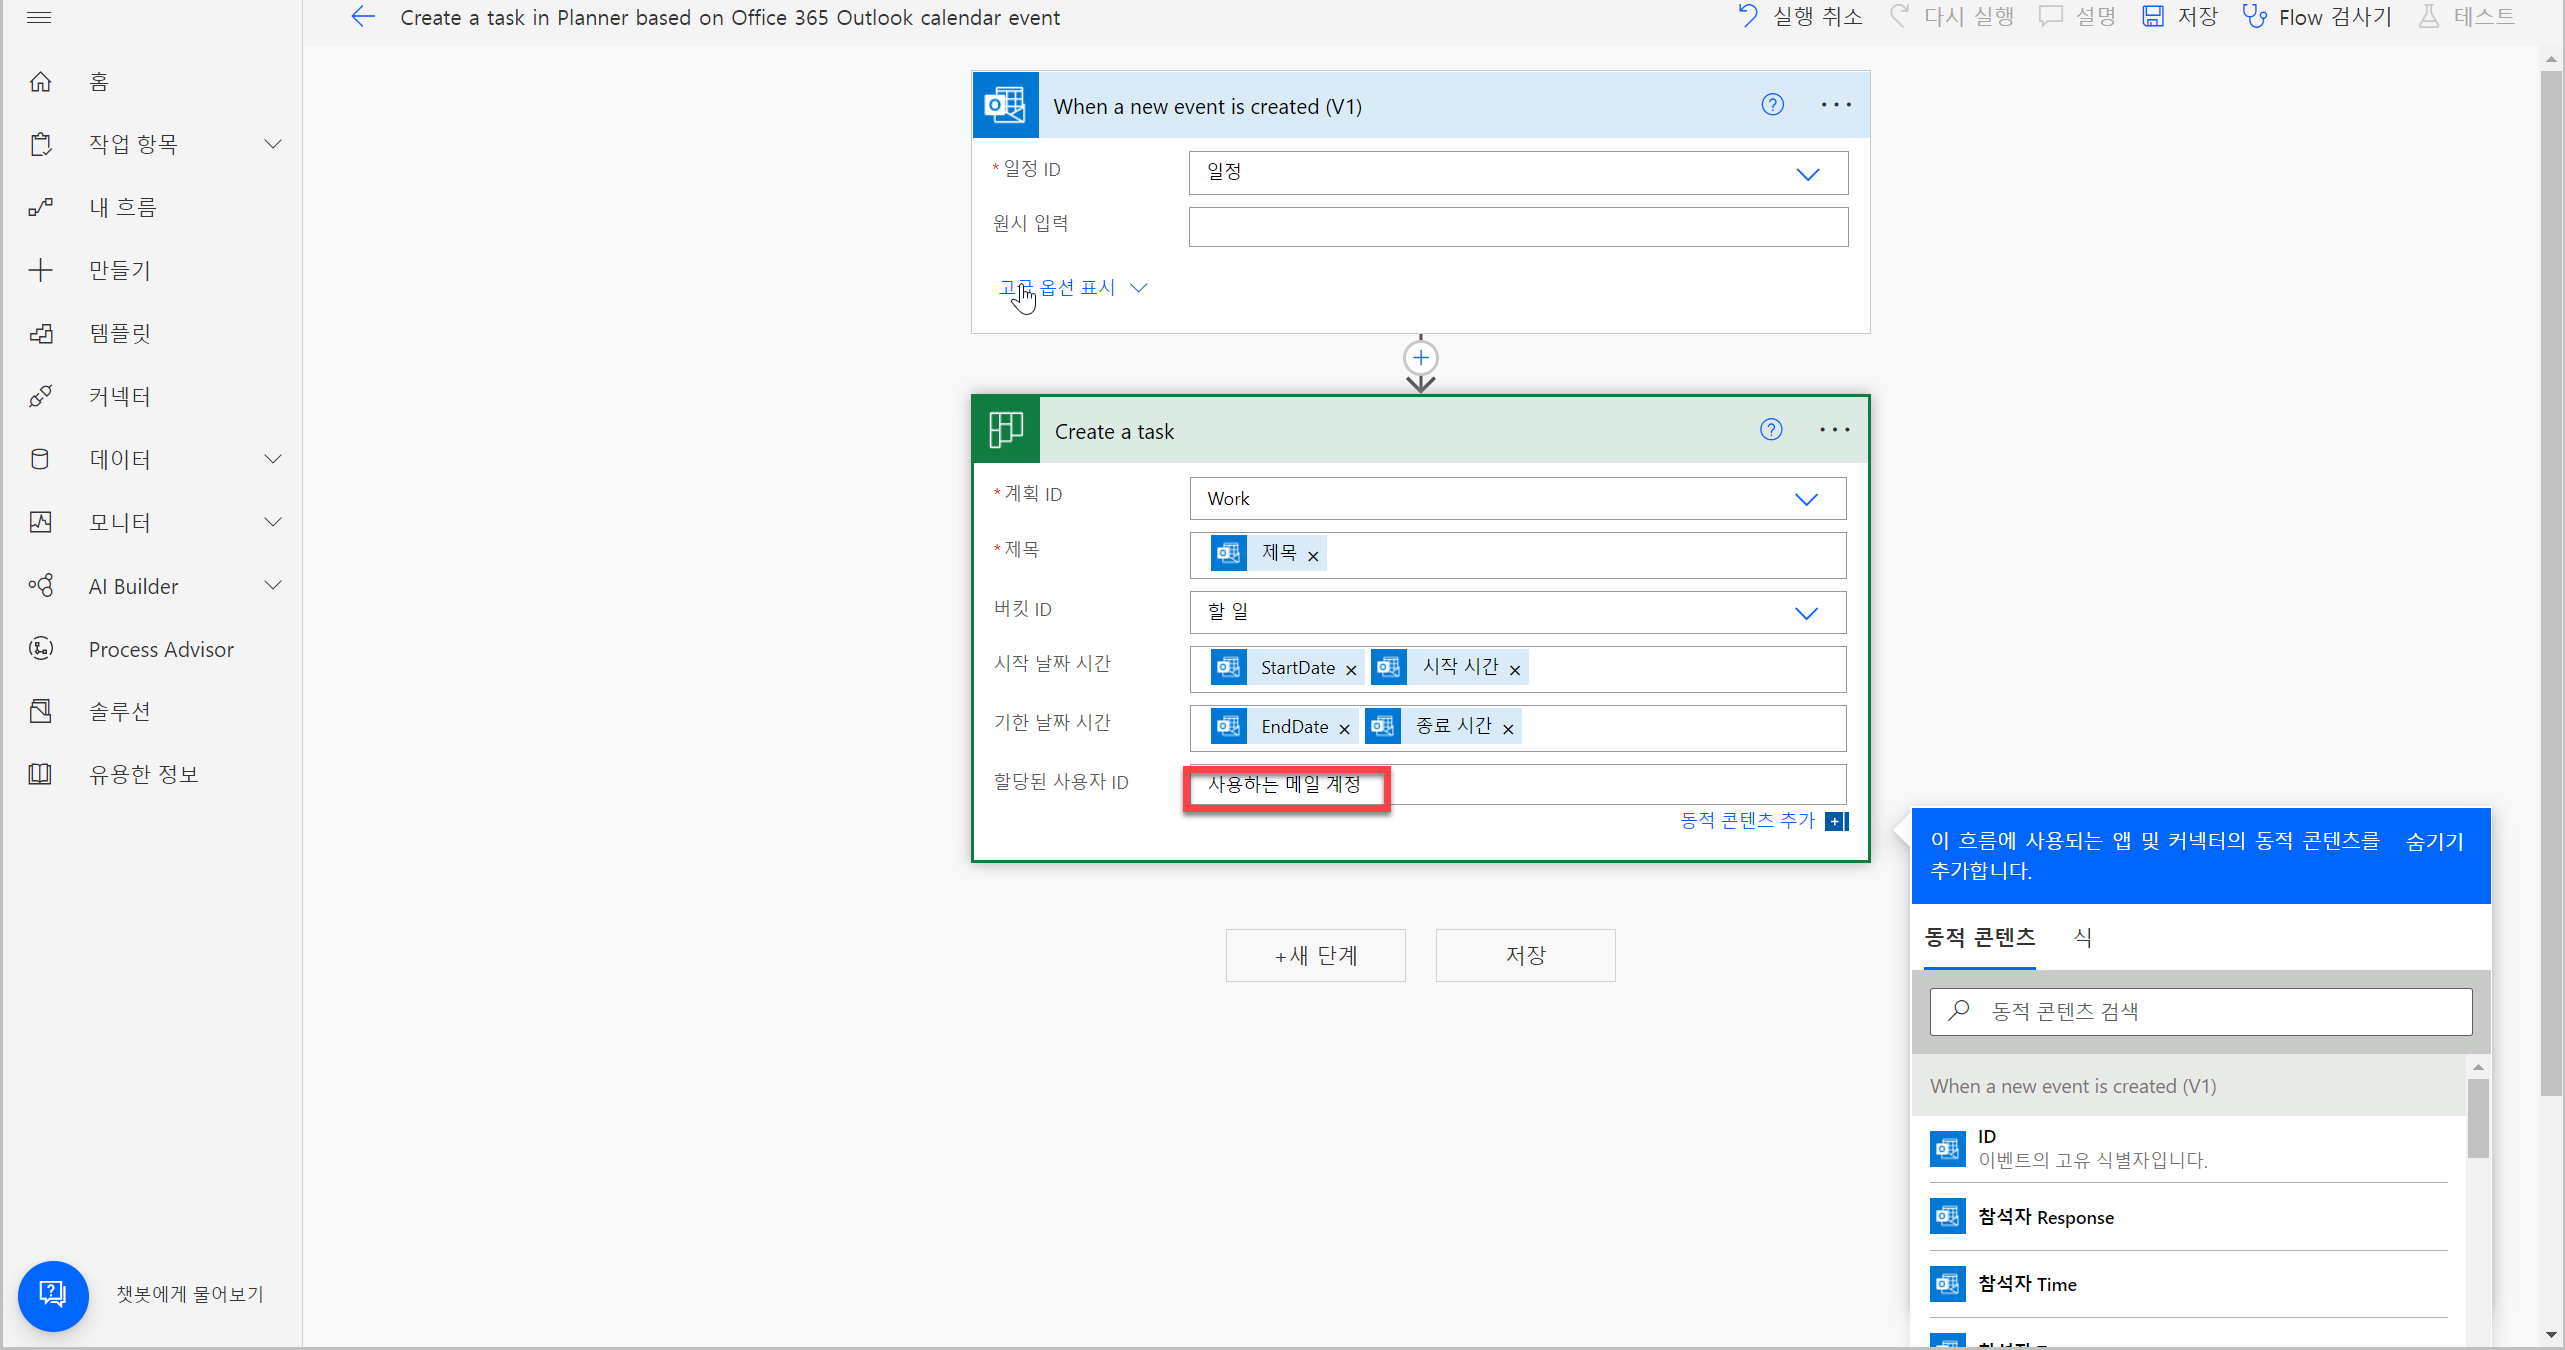Open the hamburger navigation menu
The height and width of the screenshot is (1350, 2565).
point(39,17)
